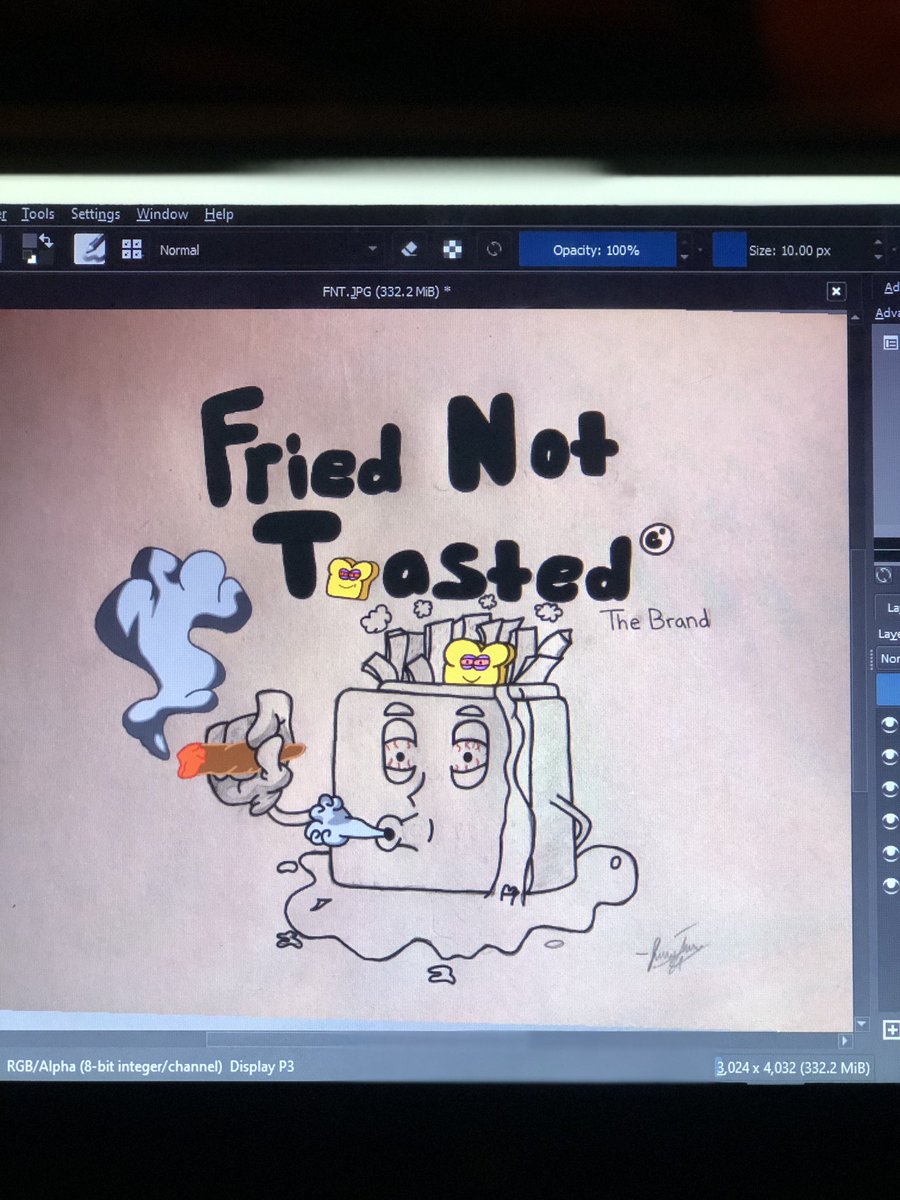
Task: Open the Settings menu
Action: tap(95, 214)
